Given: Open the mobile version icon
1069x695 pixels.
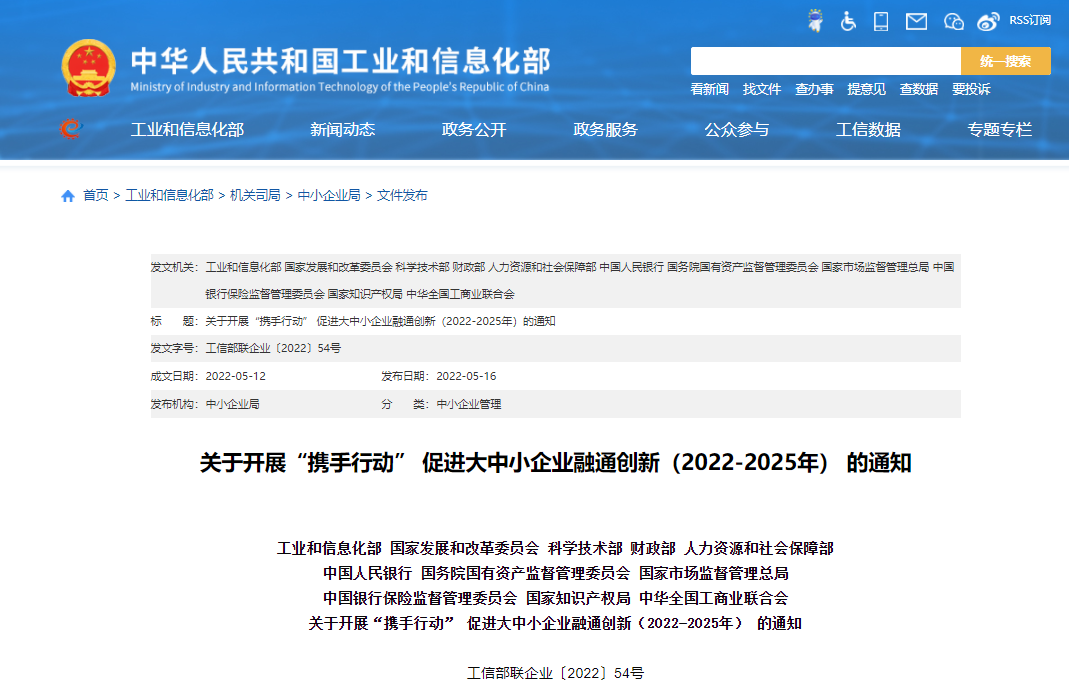Looking at the screenshot, I should pos(881,21).
